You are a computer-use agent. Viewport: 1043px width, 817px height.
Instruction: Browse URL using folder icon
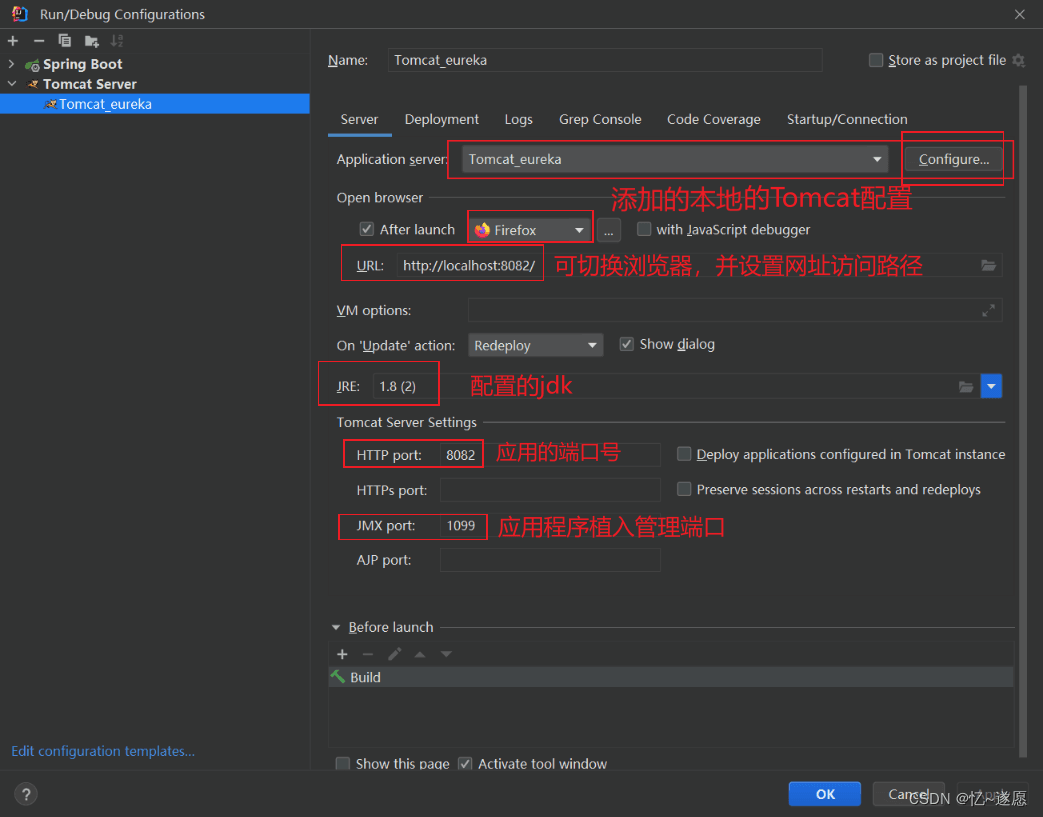click(988, 265)
